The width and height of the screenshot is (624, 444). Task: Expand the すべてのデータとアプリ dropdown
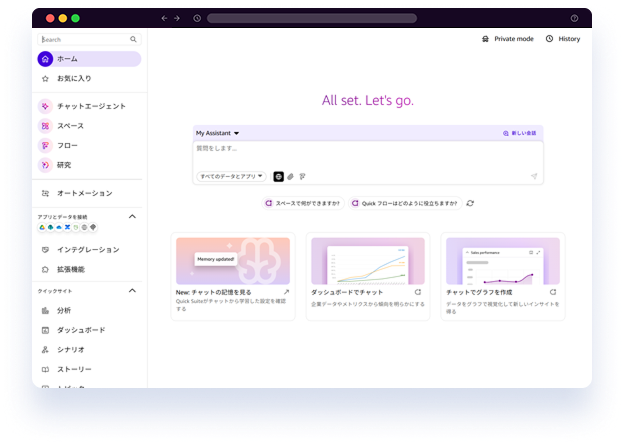(x=231, y=176)
